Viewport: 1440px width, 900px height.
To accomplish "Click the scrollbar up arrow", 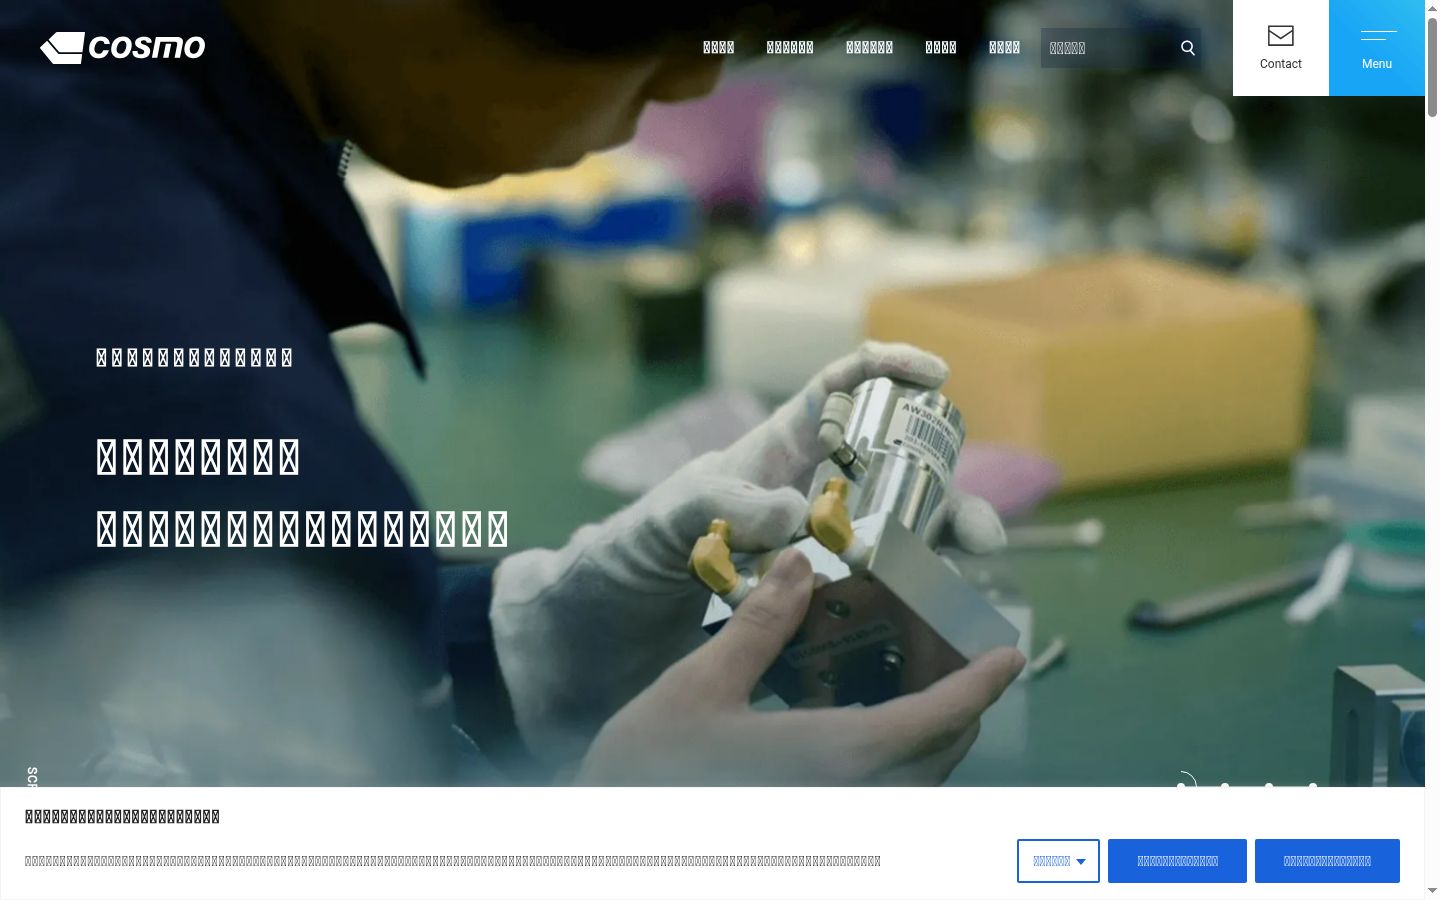I will [x=1432, y=8].
